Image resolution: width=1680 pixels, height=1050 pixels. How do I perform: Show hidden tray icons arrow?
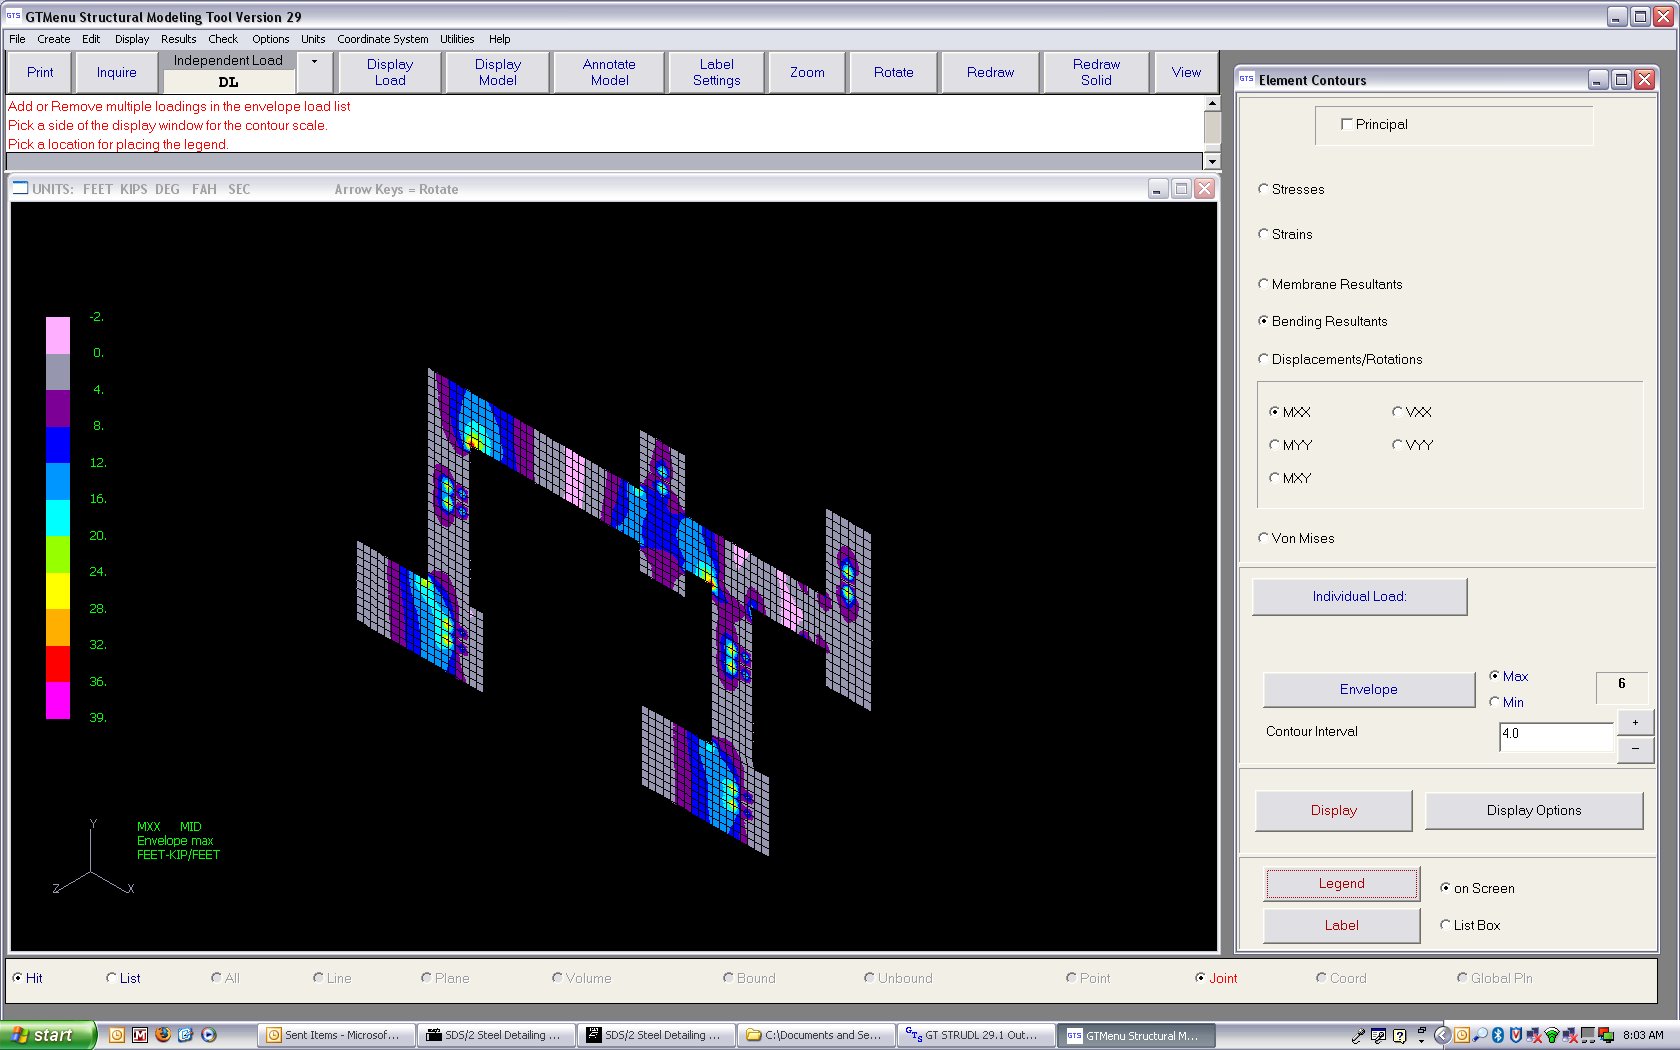pos(1442,1035)
